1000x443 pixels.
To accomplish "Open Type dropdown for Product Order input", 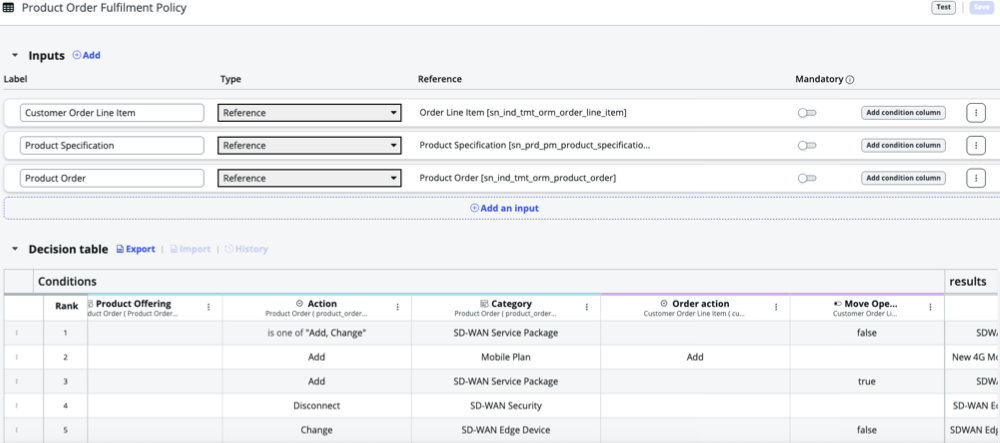I will (309, 178).
